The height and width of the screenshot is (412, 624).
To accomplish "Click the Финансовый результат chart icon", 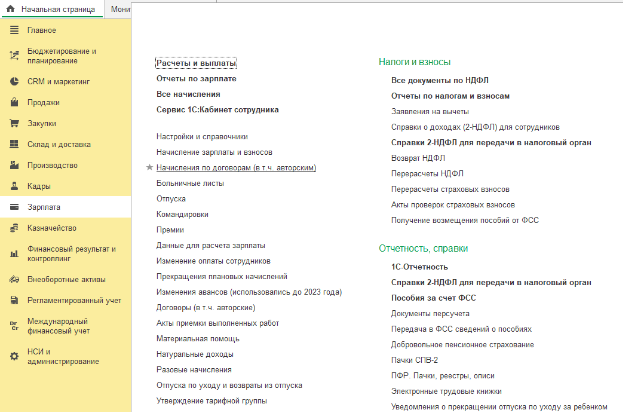I will click(14, 254).
